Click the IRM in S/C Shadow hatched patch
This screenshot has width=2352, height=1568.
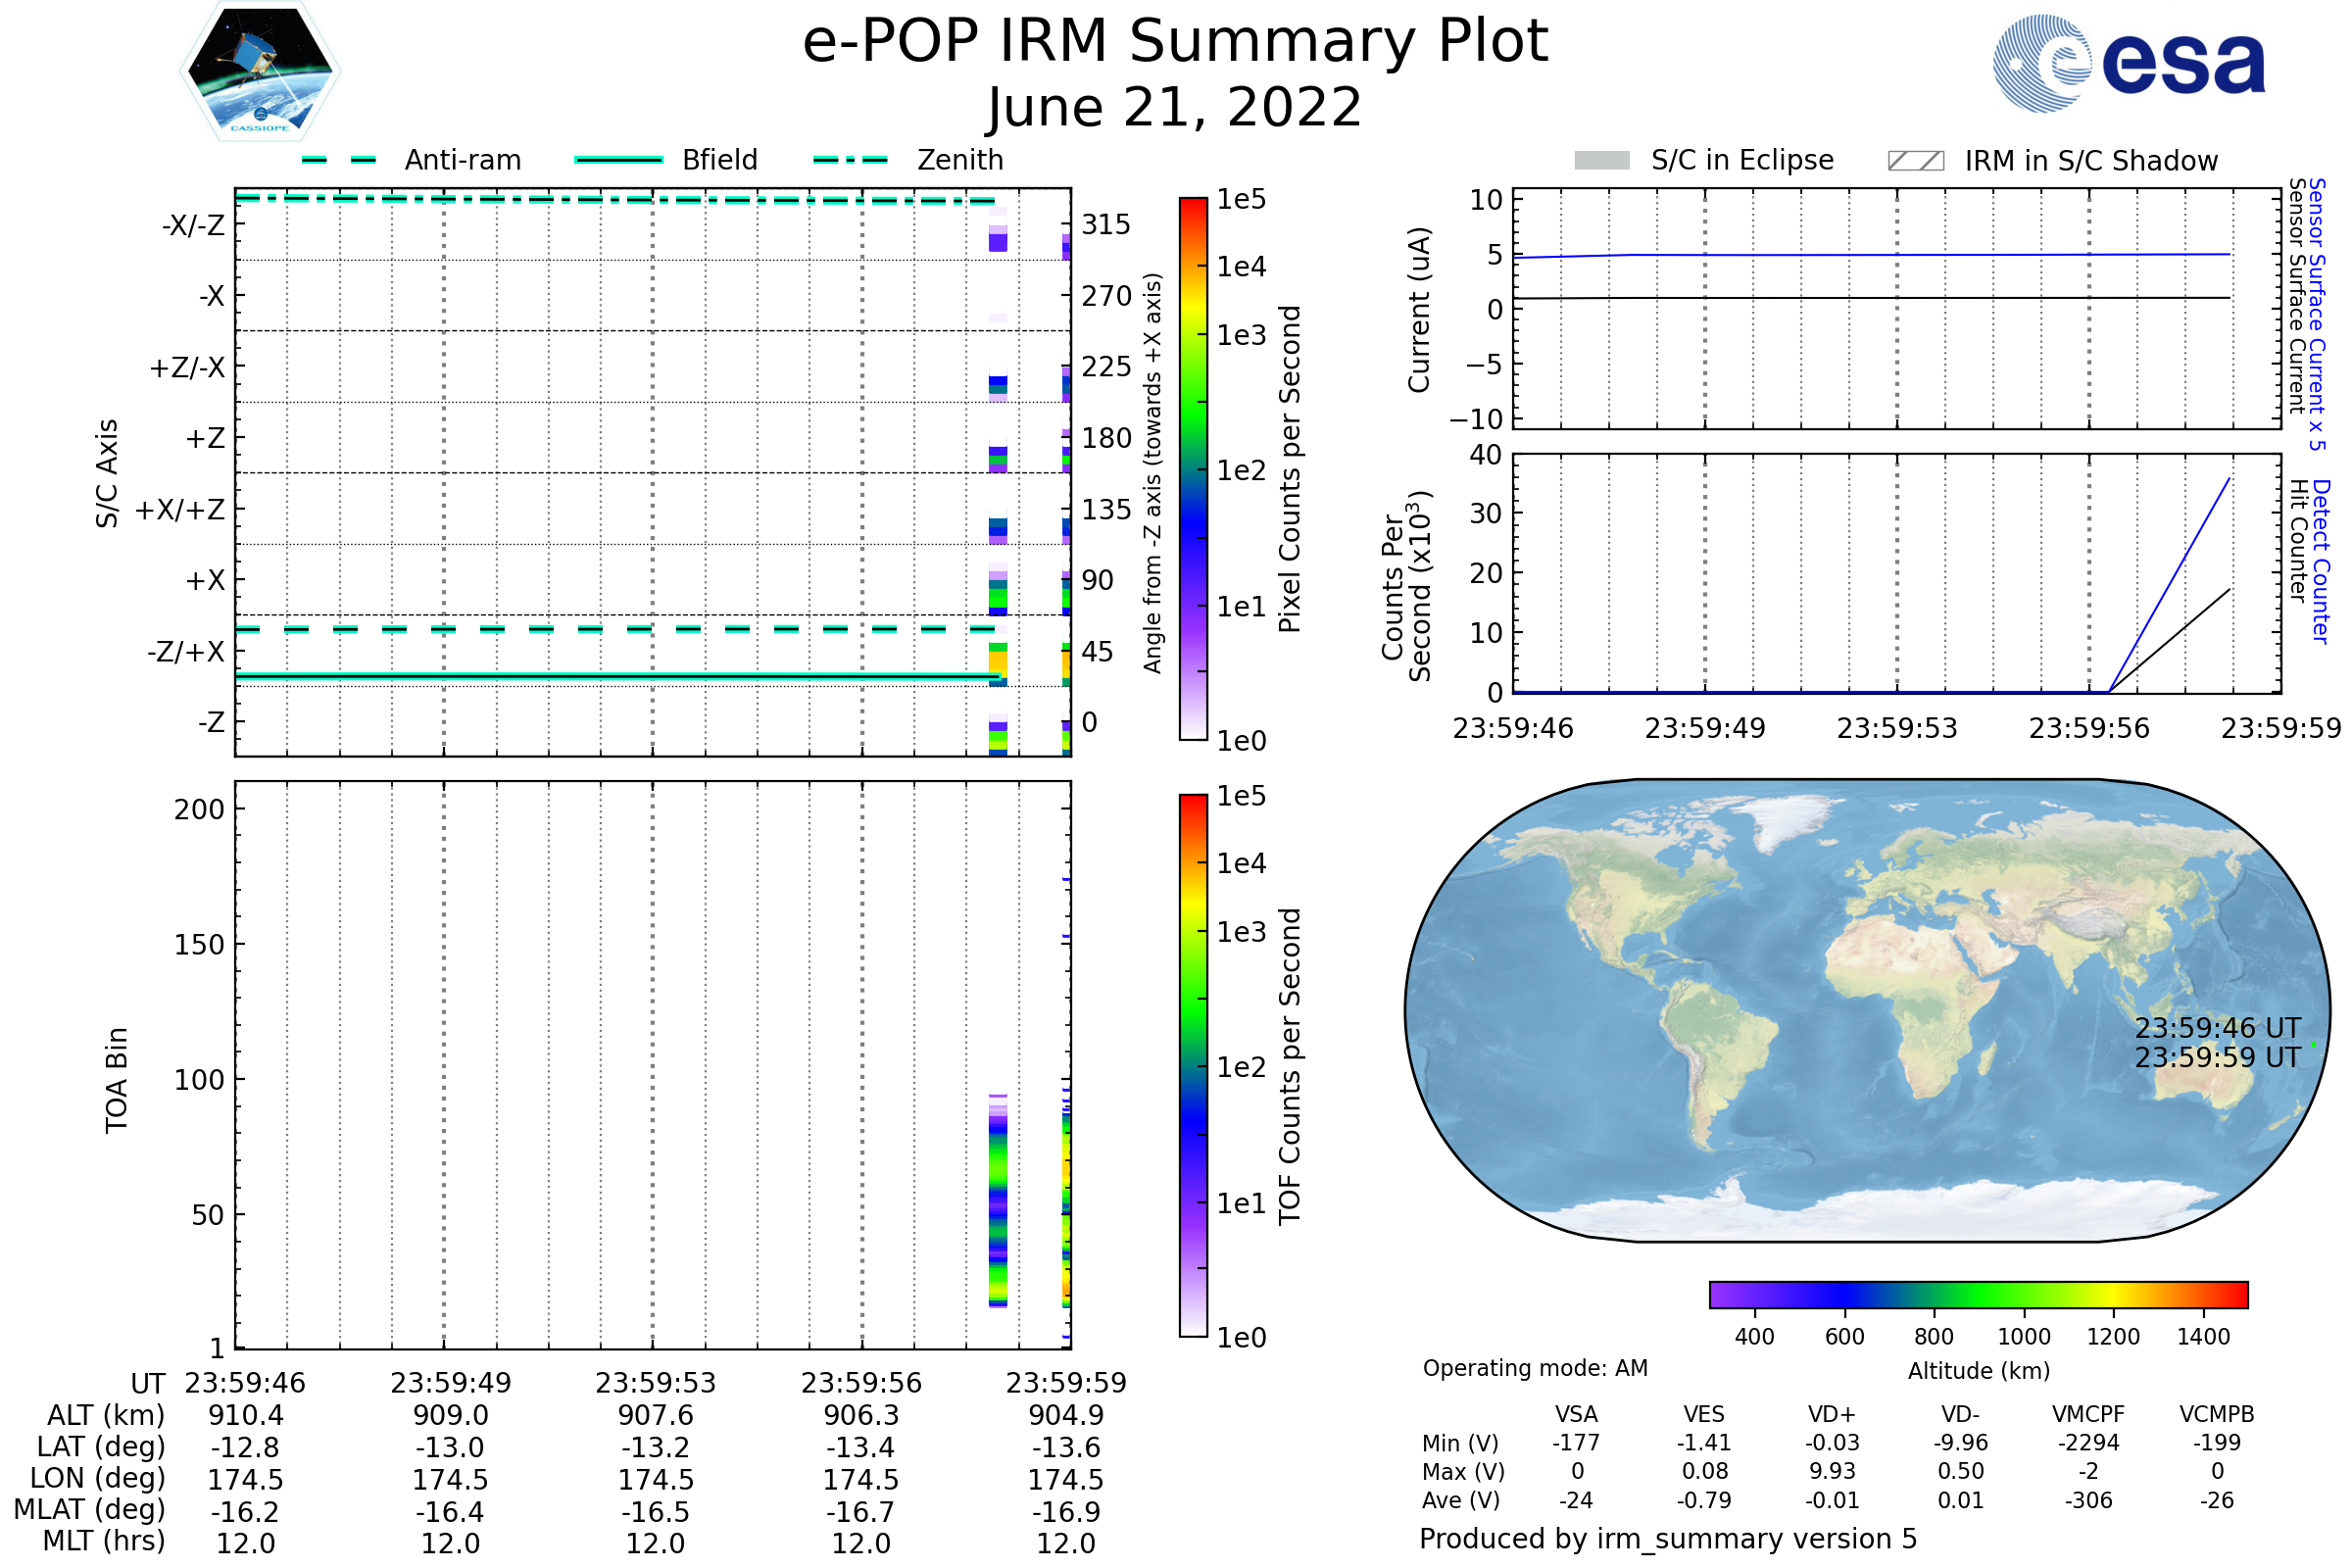tap(1915, 161)
